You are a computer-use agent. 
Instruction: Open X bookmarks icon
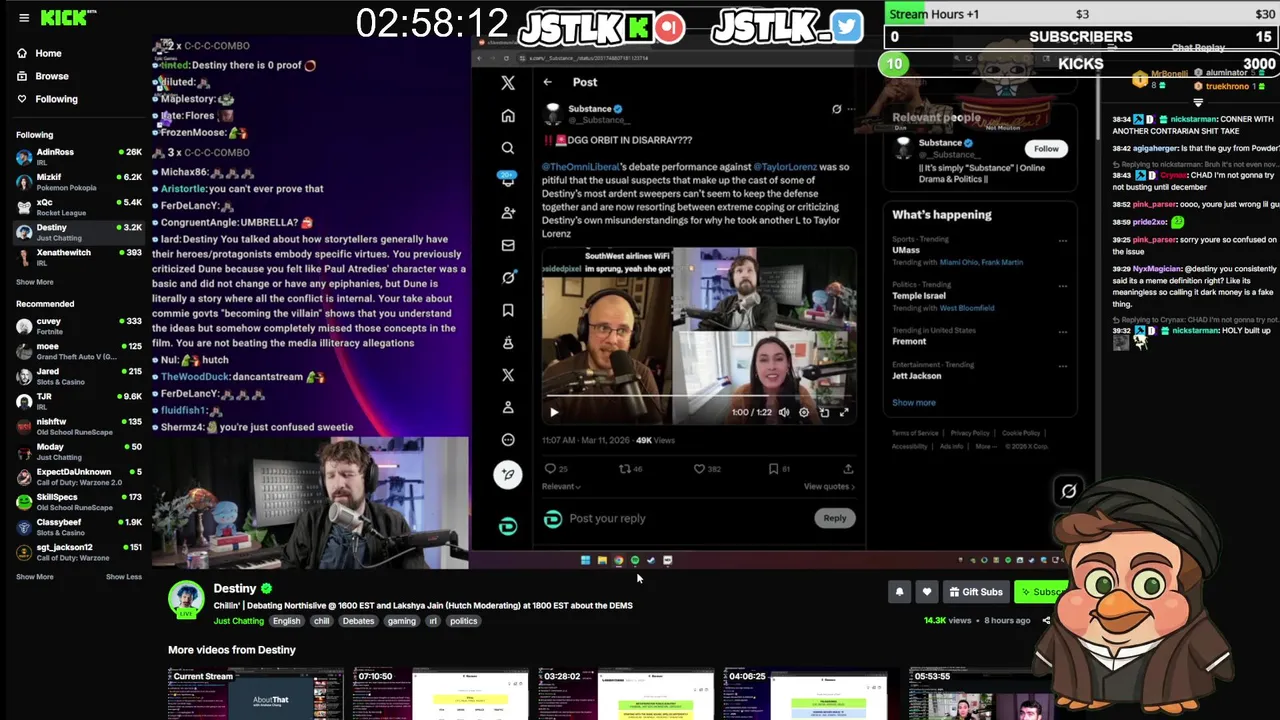pyautogui.click(x=508, y=310)
